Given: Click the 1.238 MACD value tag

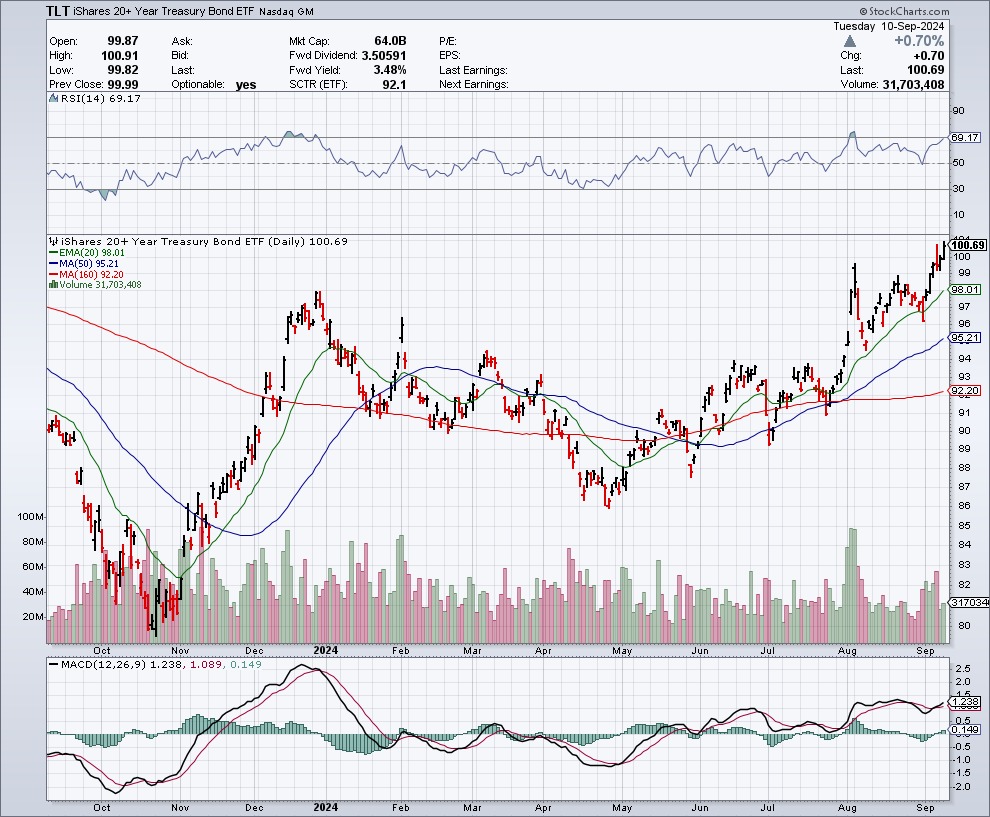Looking at the screenshot, I should click(963, 702).
